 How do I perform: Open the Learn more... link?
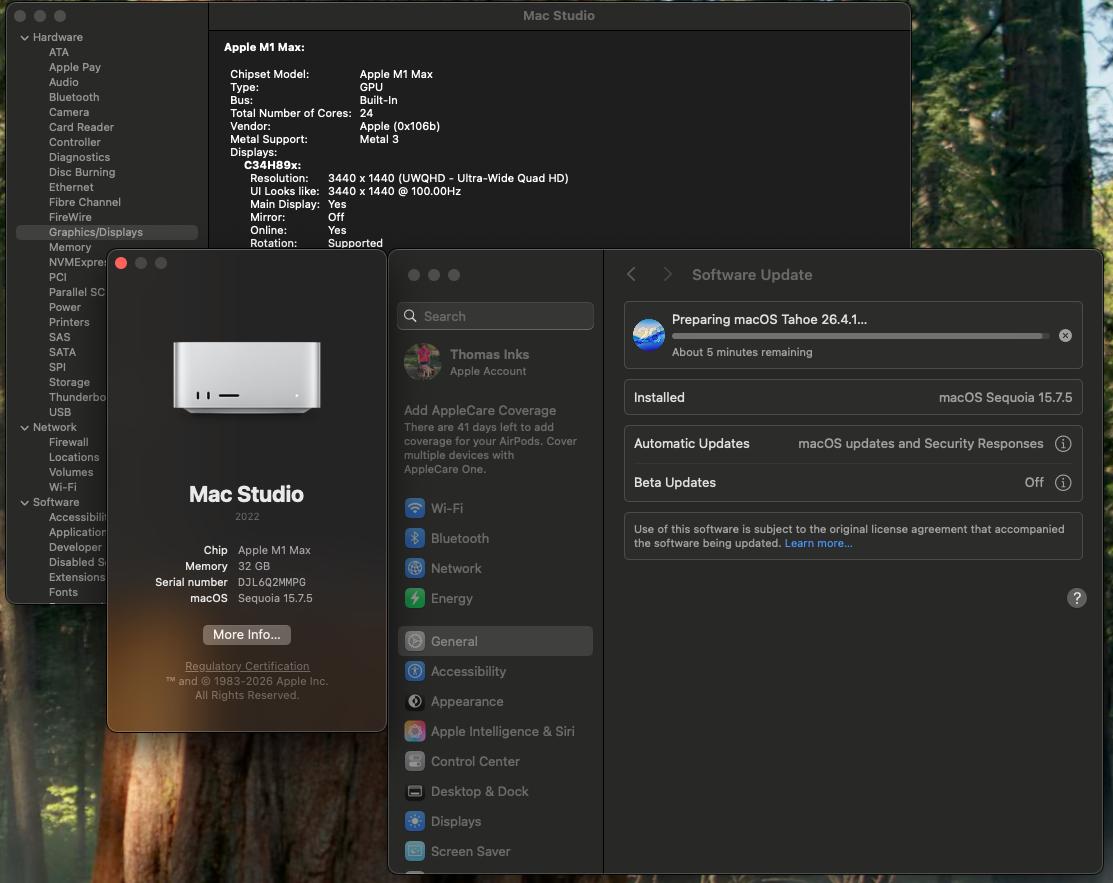[x=818, y=543]
